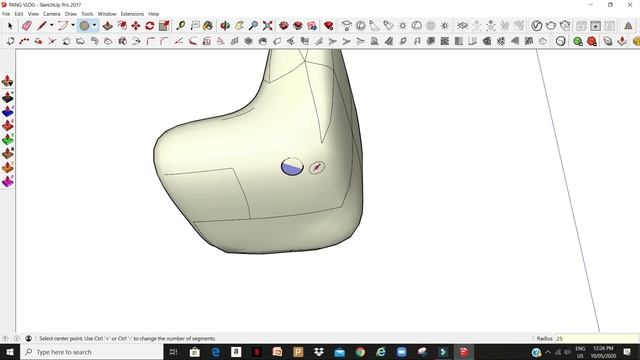Open Dropbox from the taskbar
This screenshot has height=360, width=640.
click(319, 352)
